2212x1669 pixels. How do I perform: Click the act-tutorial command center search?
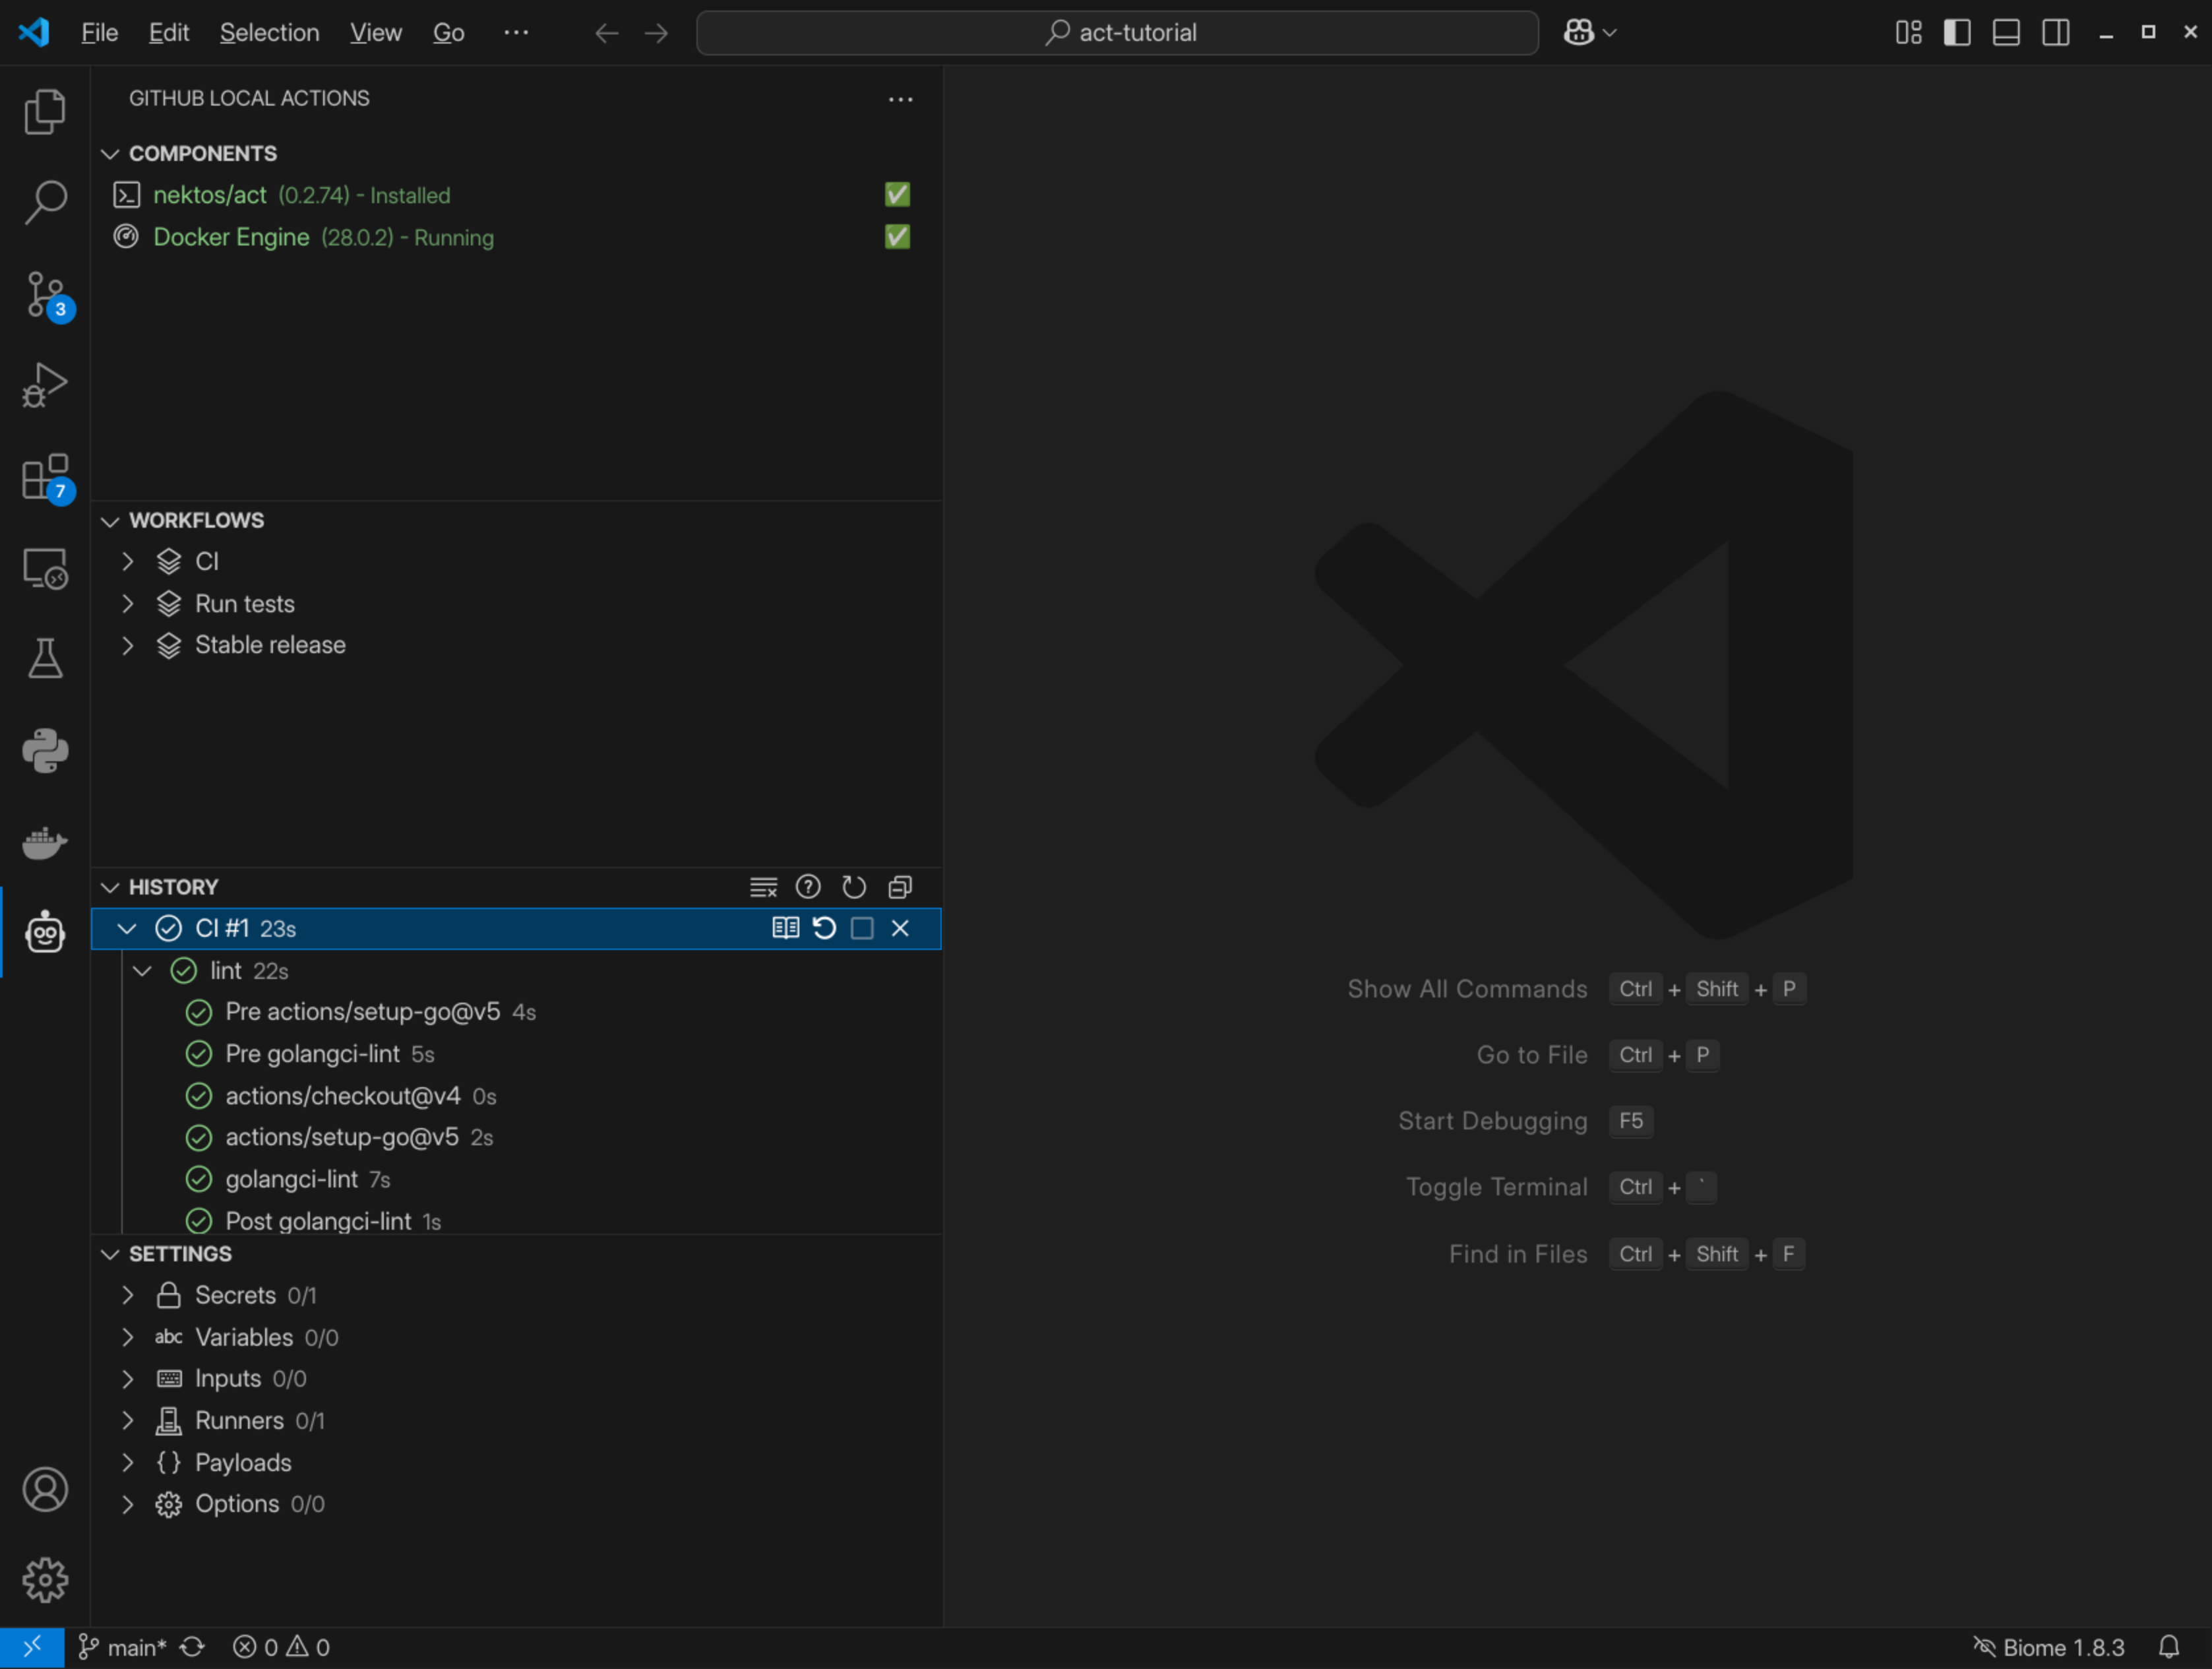tap(1117, 33)
